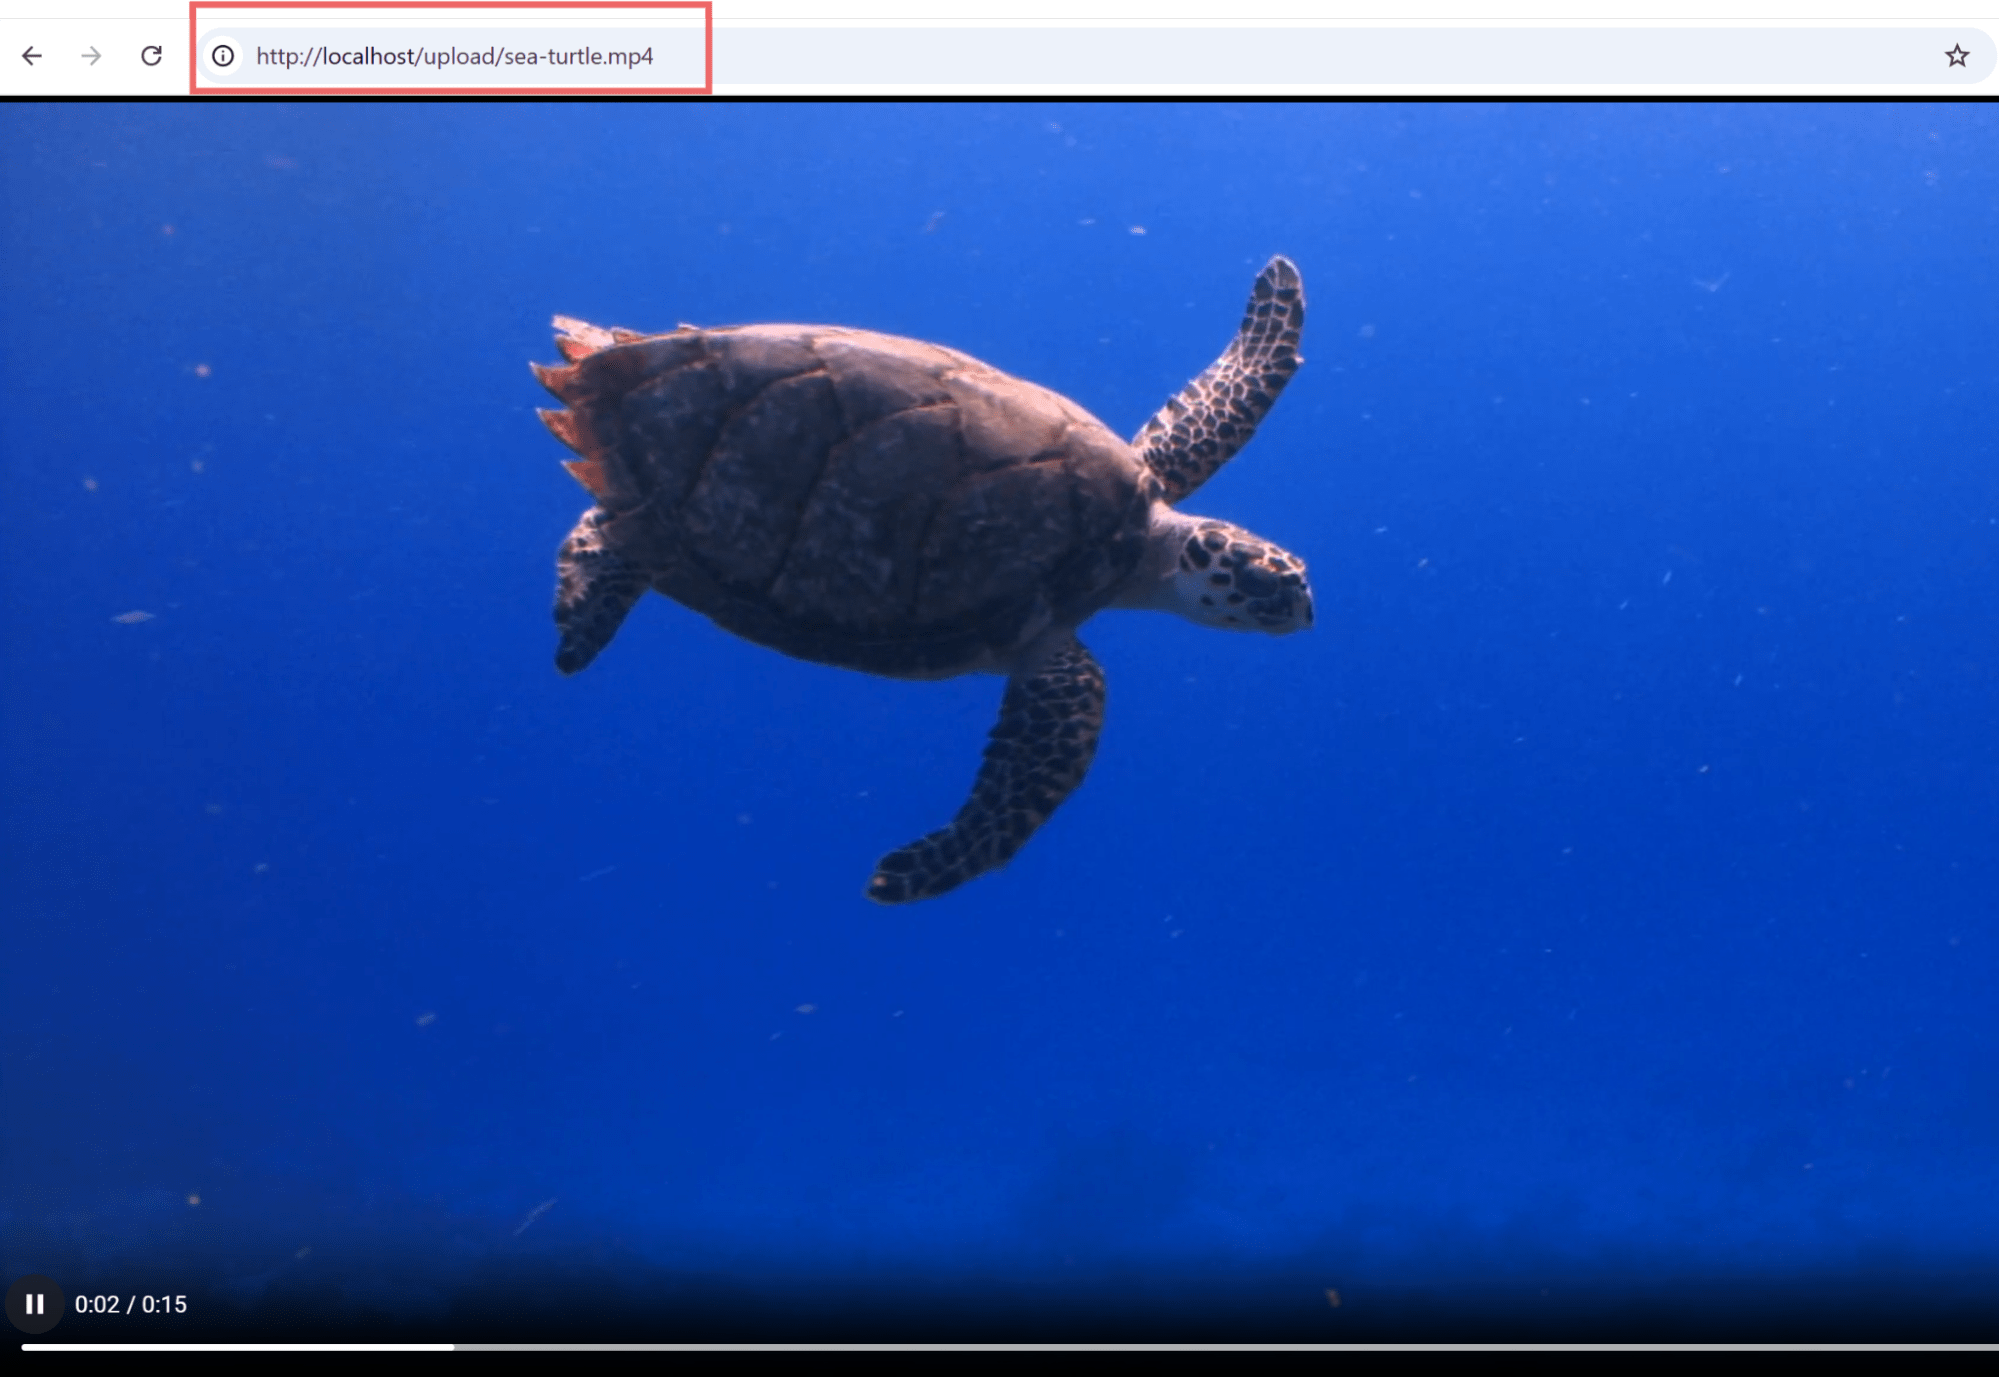The height and width of the screenshot is (1378, 1999).
Task: Jump to the start of the video timeline
Action: point(24,1347)
